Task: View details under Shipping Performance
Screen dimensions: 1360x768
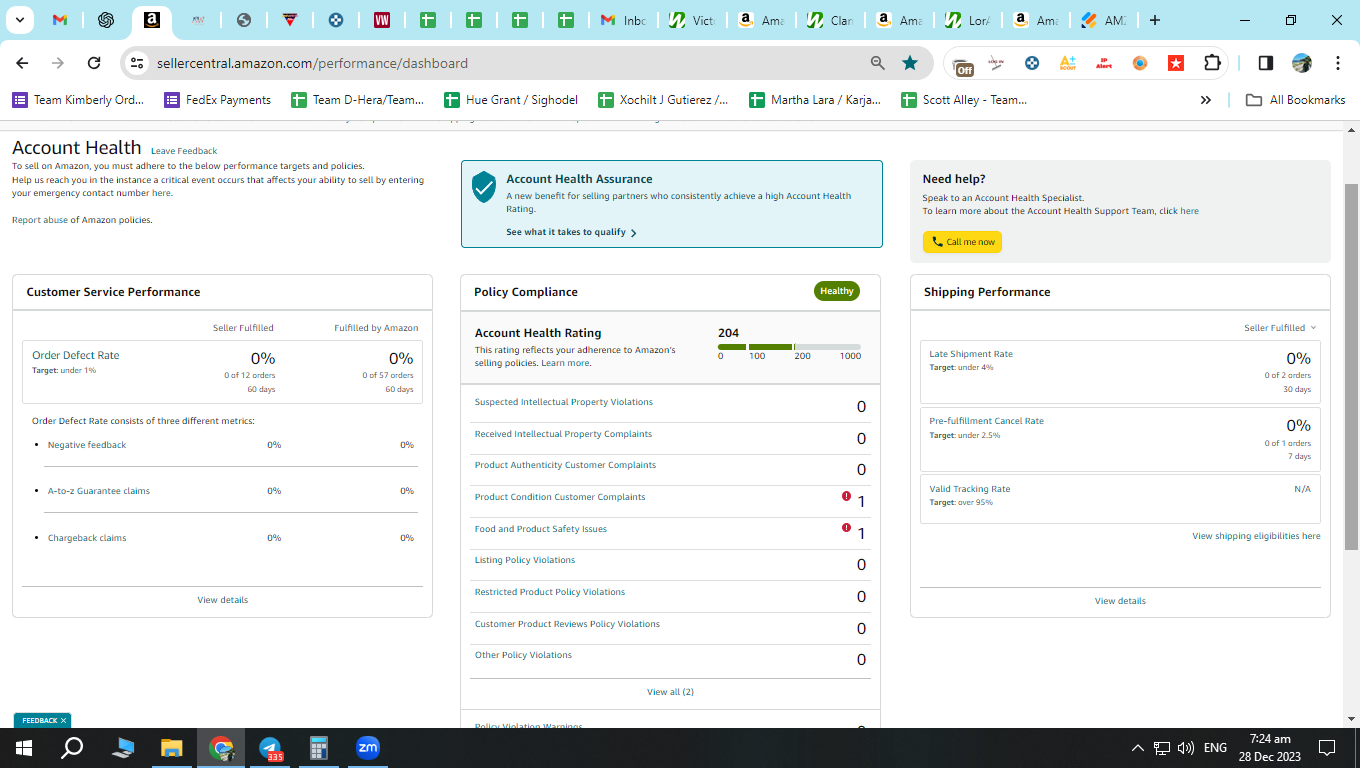Action: pos(1120,601)
